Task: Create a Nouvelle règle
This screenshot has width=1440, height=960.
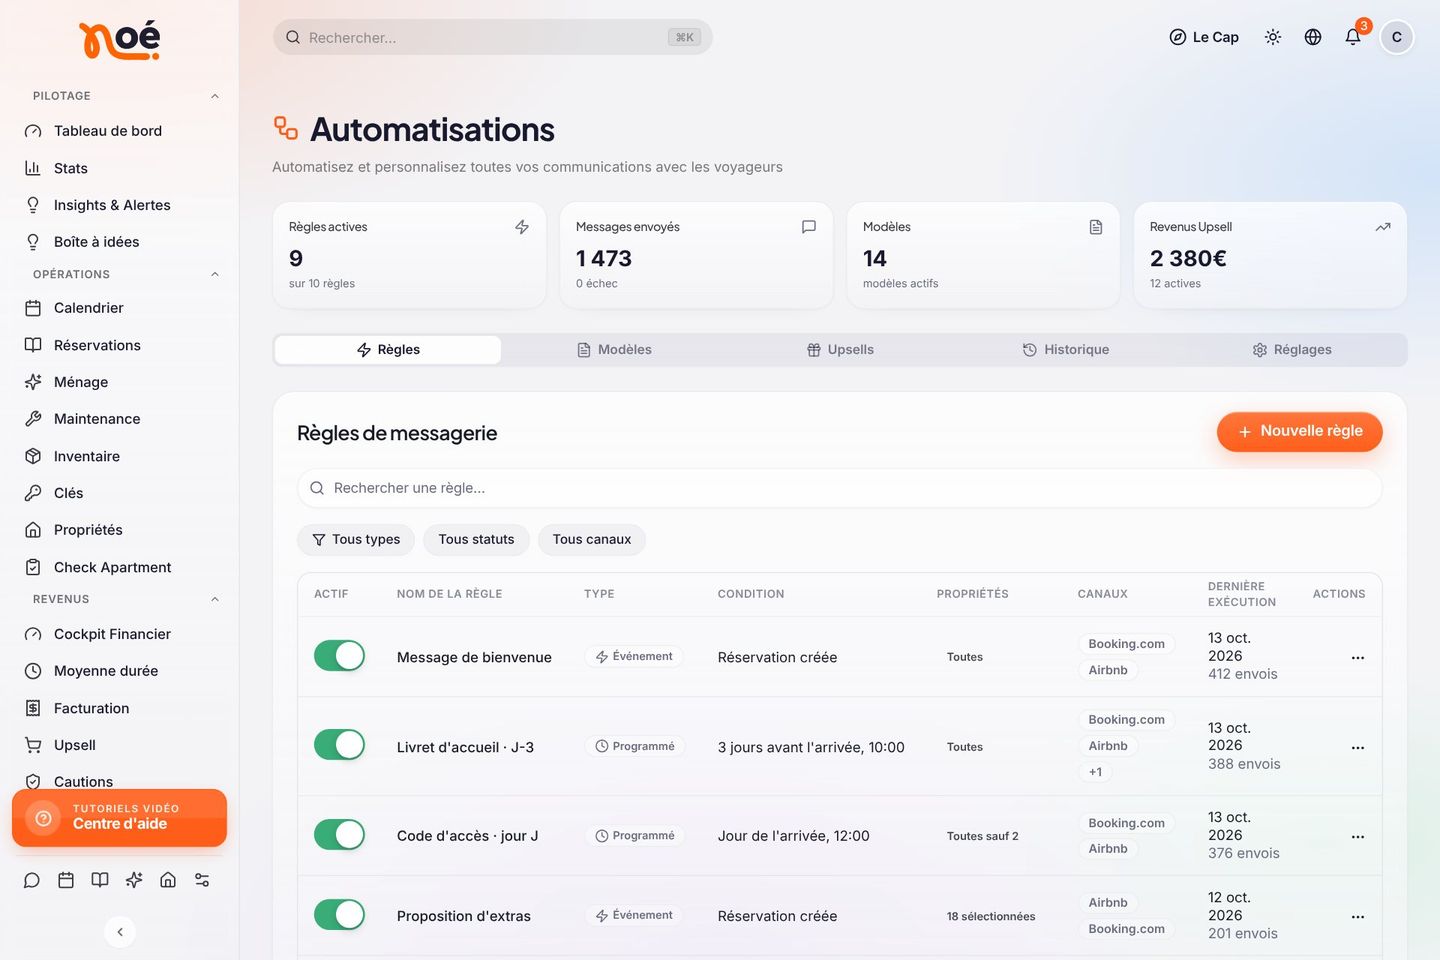Action: [x=1300, y=431]
